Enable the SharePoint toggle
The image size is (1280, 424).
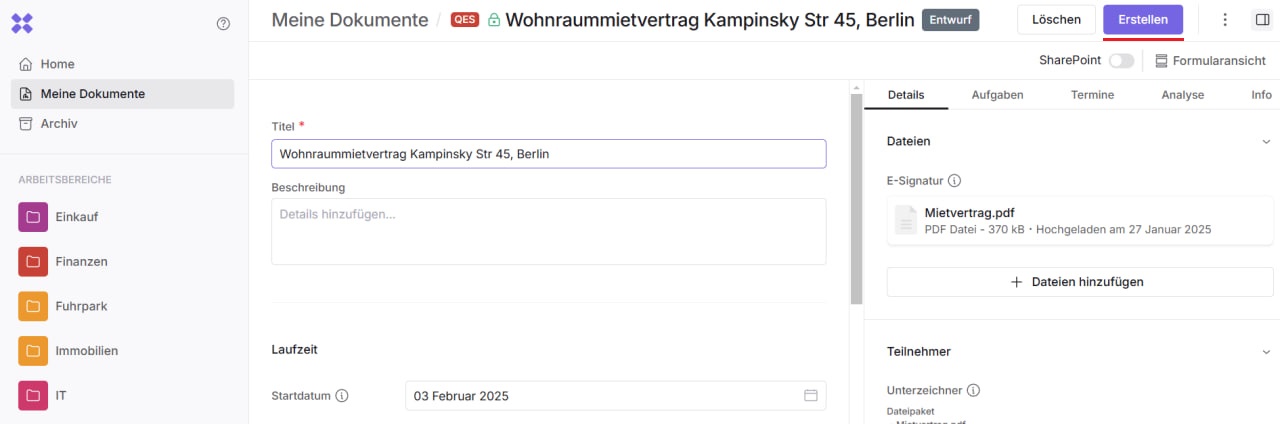(x=1121, y=61)
